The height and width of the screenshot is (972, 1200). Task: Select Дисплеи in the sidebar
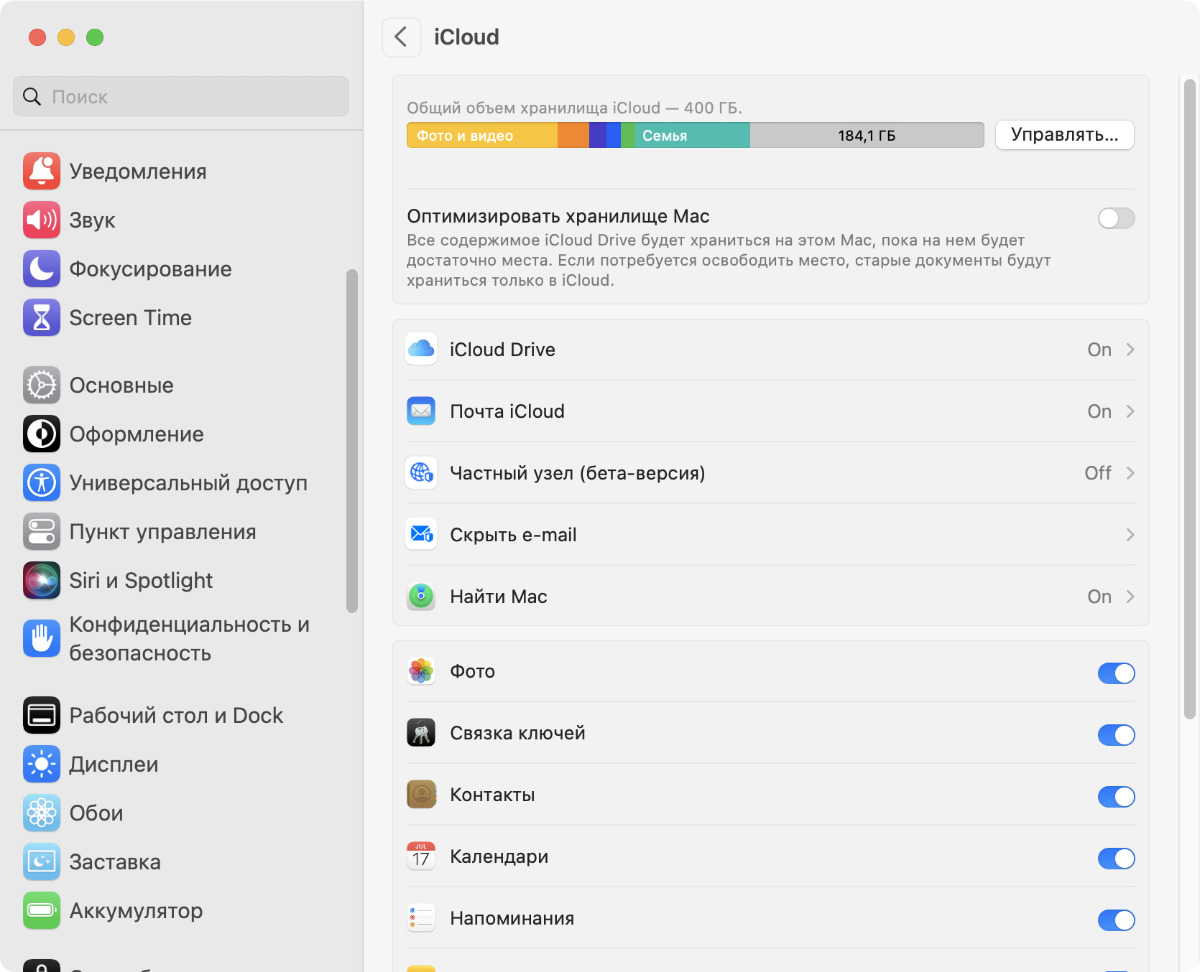coord(113,765)
